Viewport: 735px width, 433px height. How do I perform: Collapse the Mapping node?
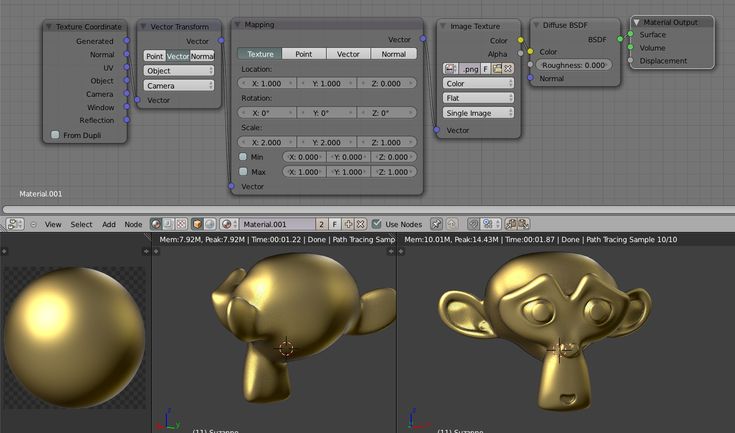237,24
